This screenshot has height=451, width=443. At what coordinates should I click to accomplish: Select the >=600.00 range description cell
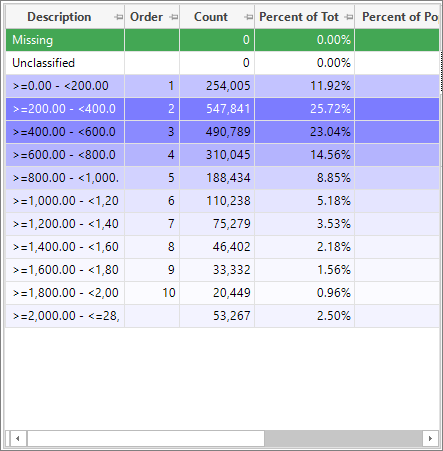coord(65,155)
